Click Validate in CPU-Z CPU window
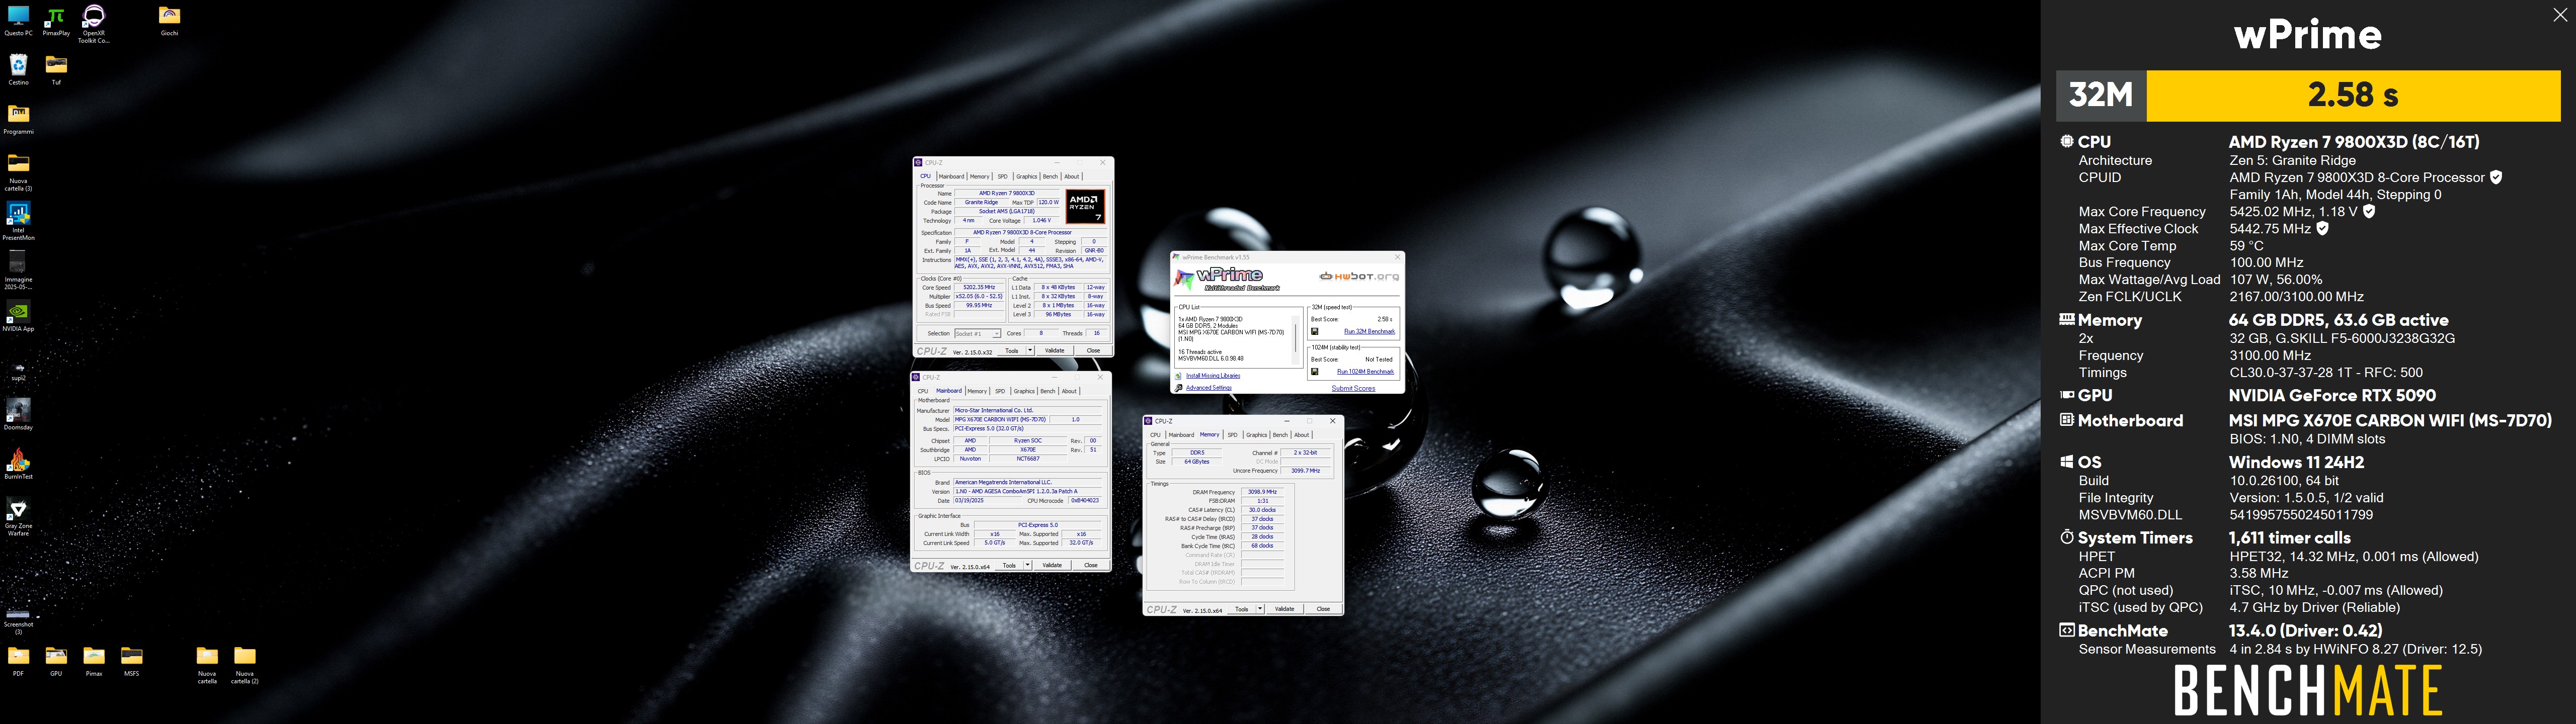Image resolution: width=2576 pixels, height=724 pixels. (x=1055, y=351)
